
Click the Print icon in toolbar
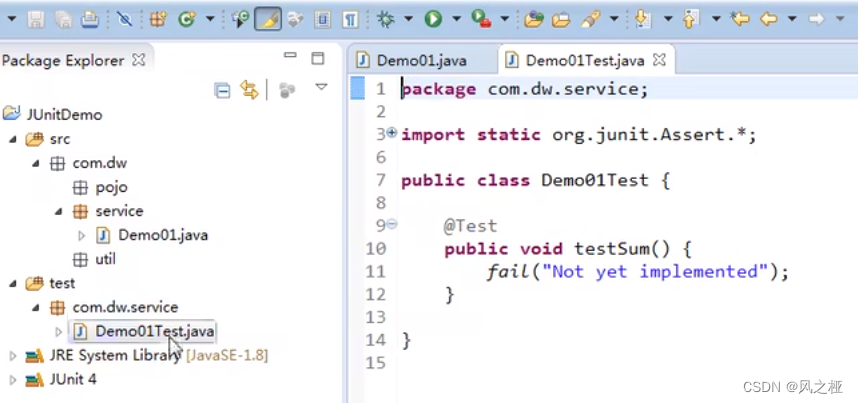tap(90, 20)
